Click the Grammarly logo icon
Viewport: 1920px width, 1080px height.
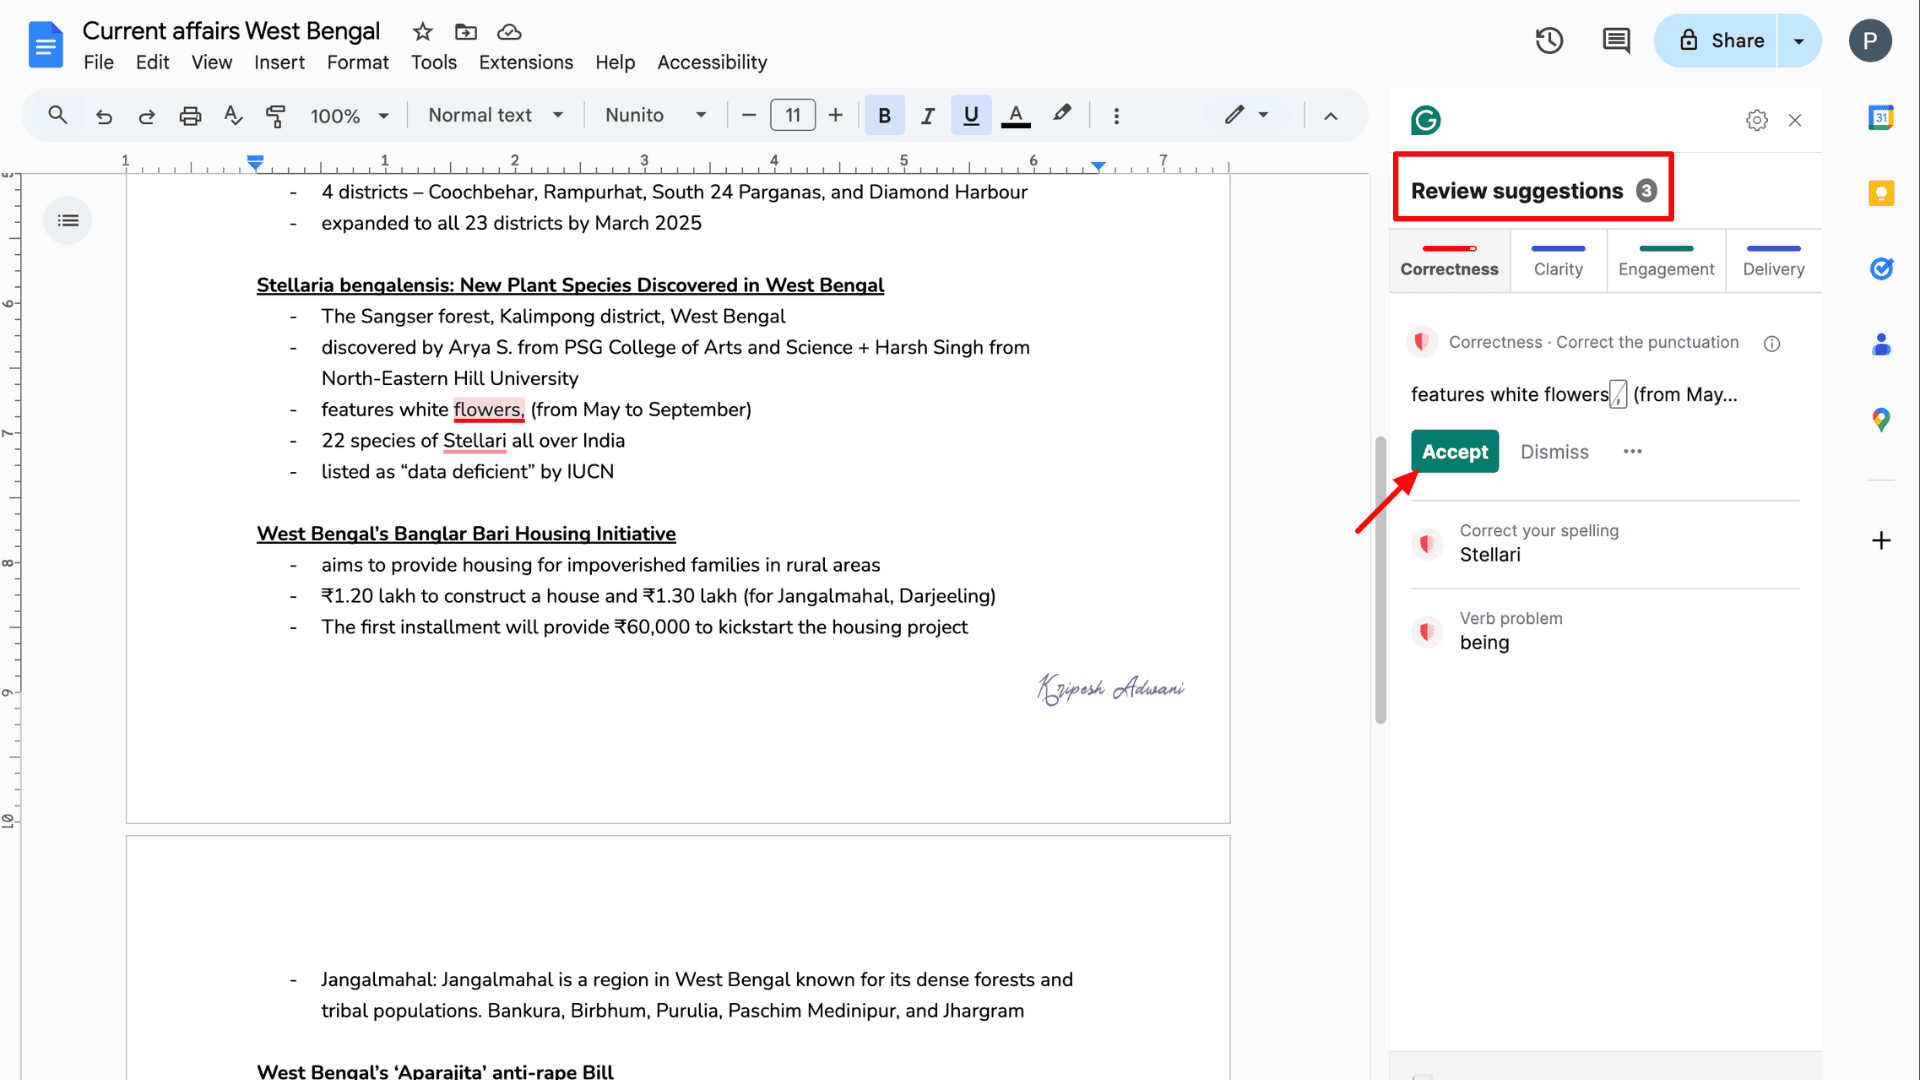coord(1425,120)
